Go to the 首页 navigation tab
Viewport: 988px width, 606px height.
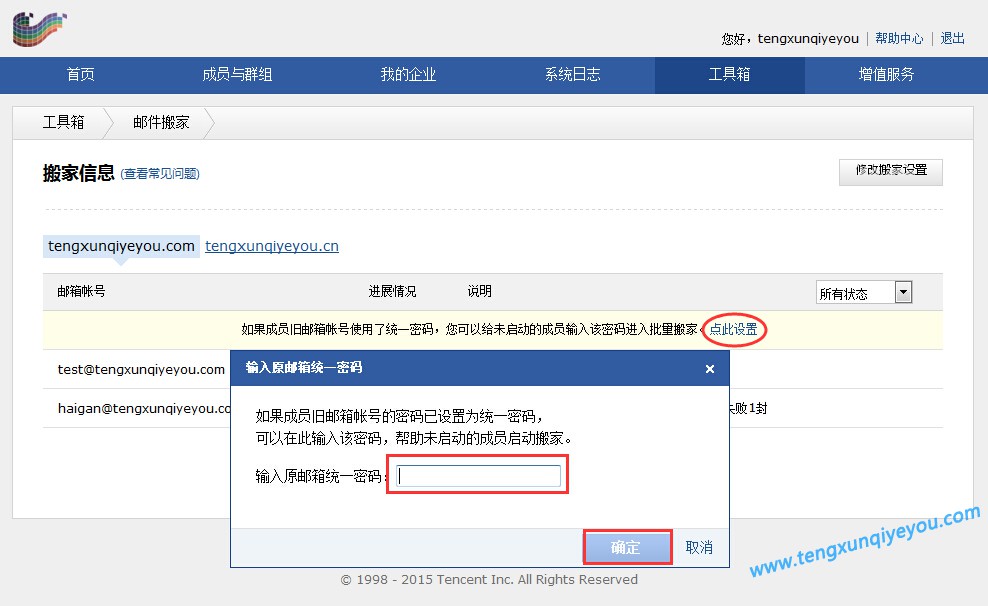[x=81, y=75]
